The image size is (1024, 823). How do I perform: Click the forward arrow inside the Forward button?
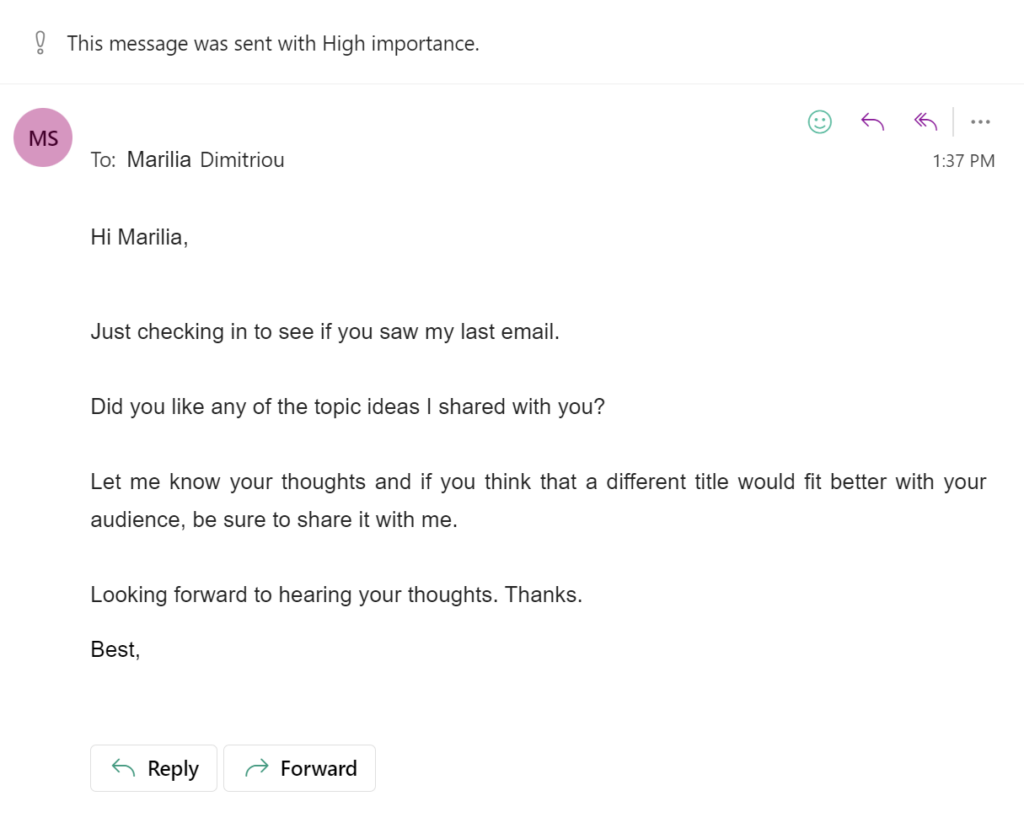[254, 768]
